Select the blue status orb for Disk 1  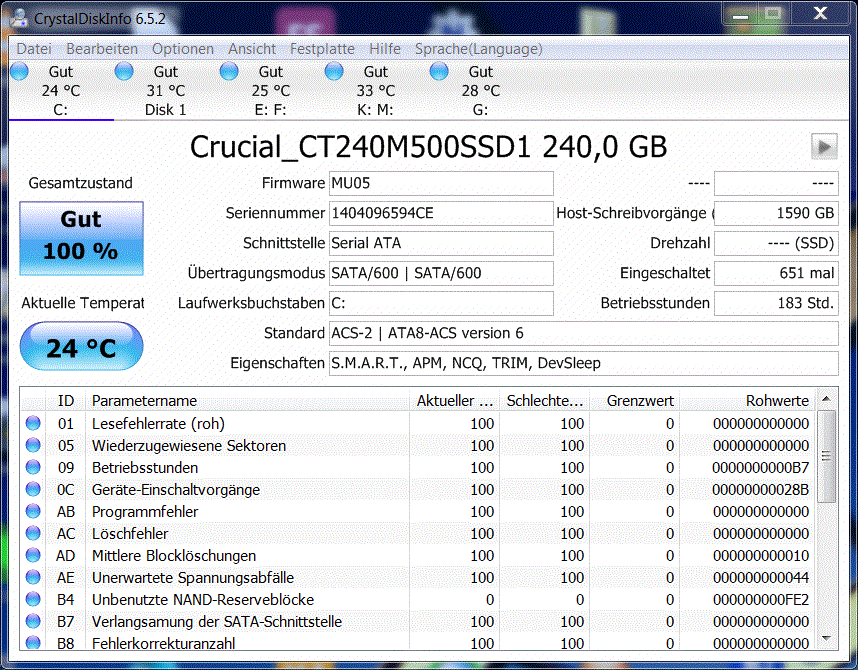click(x=124, y=71)
